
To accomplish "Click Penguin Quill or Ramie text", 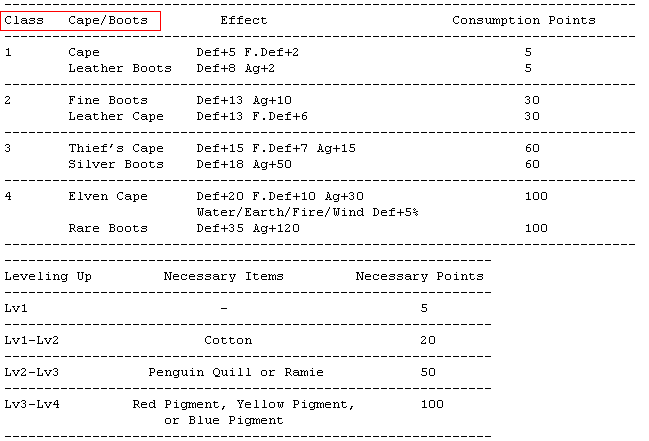I will [x=236, y=373].
